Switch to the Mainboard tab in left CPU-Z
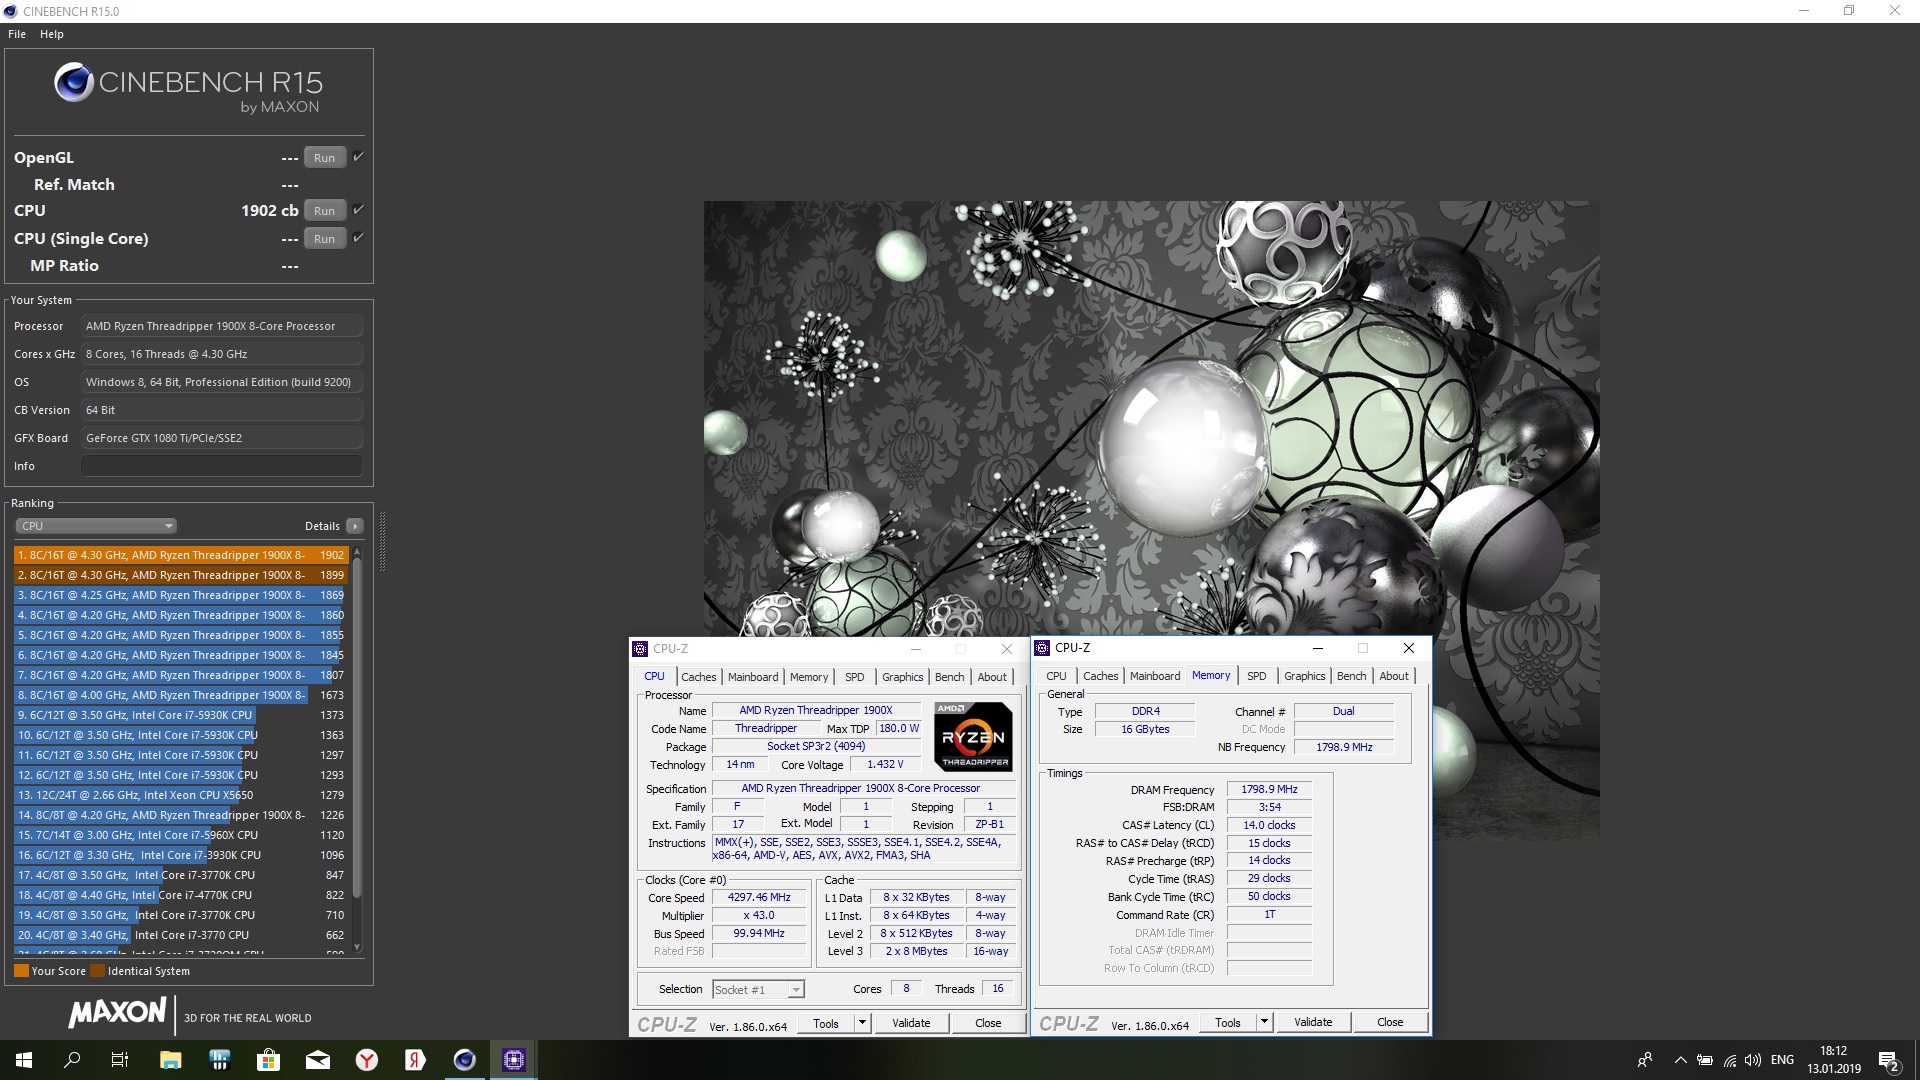 [752, 677]
